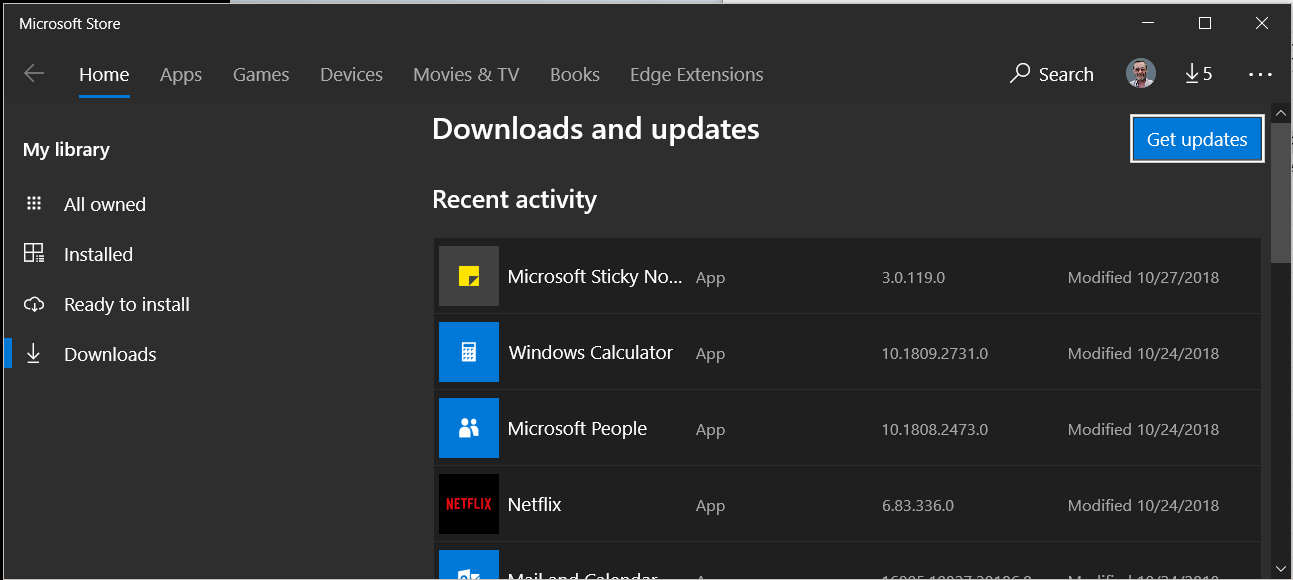Select Ready to install in My library
Image resolution: width=1293 pixels, height=580 pixels.
click(127, 304)
